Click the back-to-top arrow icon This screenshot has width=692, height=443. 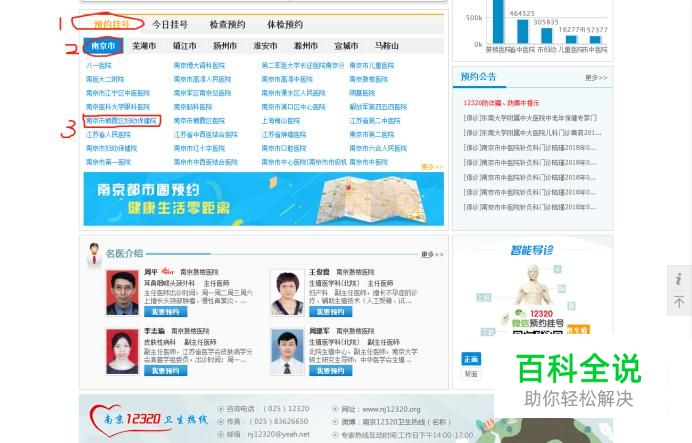(679, 302)
